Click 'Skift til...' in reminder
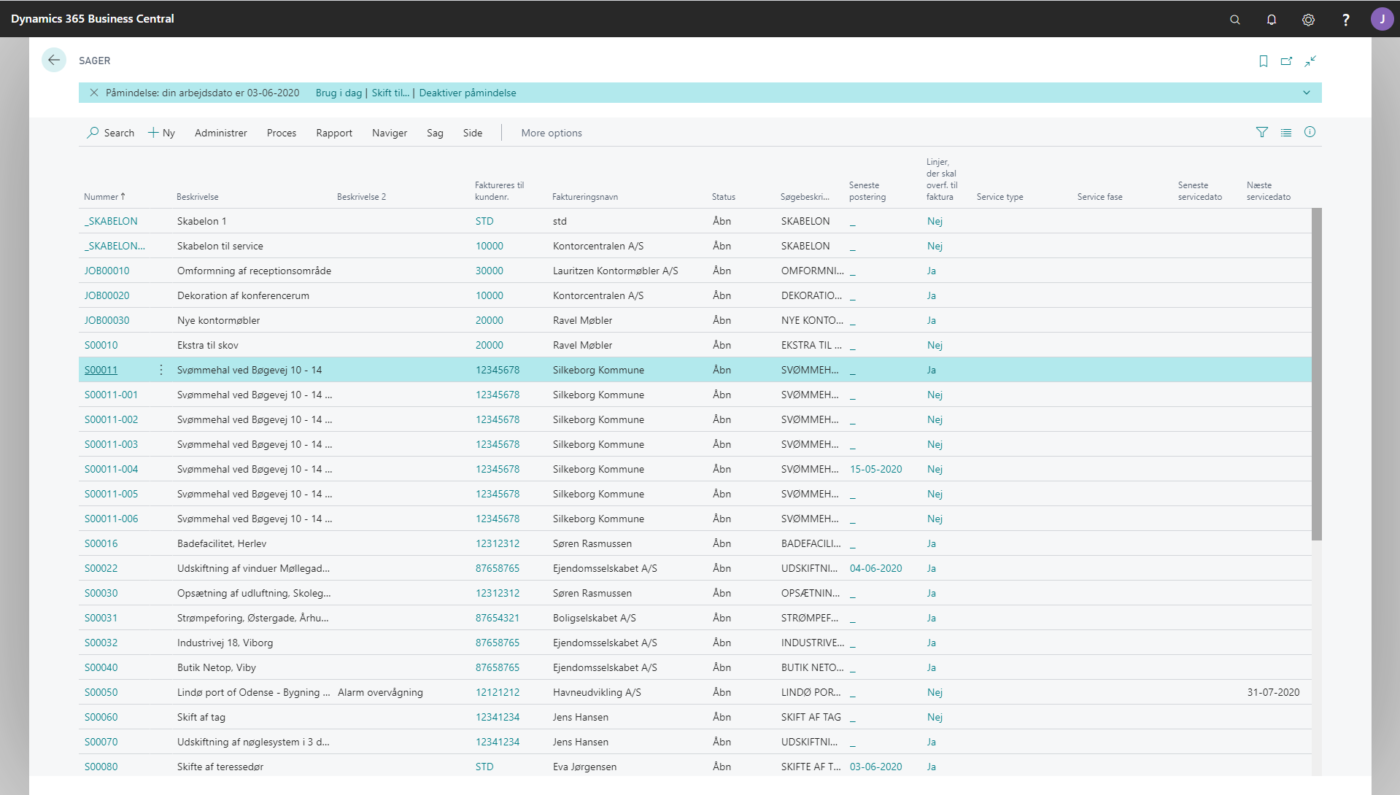Image resolution: width=1400 pixels, height=795 pixels. click(x=389, y=93)
